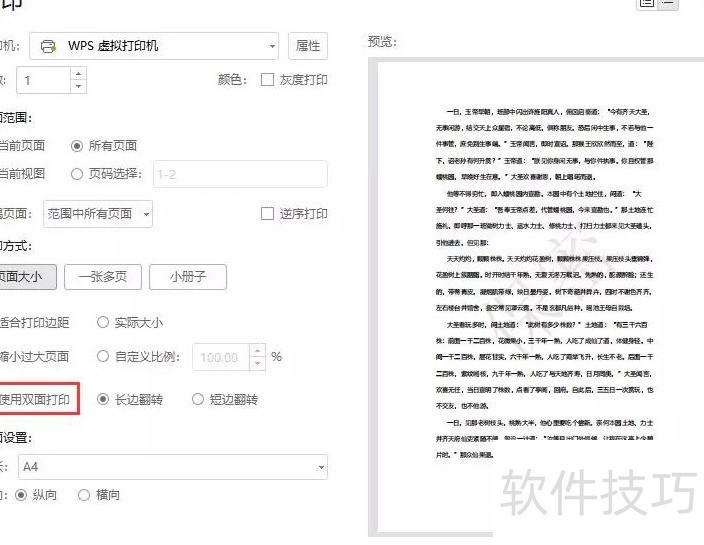Open the A4 paper size dropdown

pyautogui.click(x=173, y=467)
